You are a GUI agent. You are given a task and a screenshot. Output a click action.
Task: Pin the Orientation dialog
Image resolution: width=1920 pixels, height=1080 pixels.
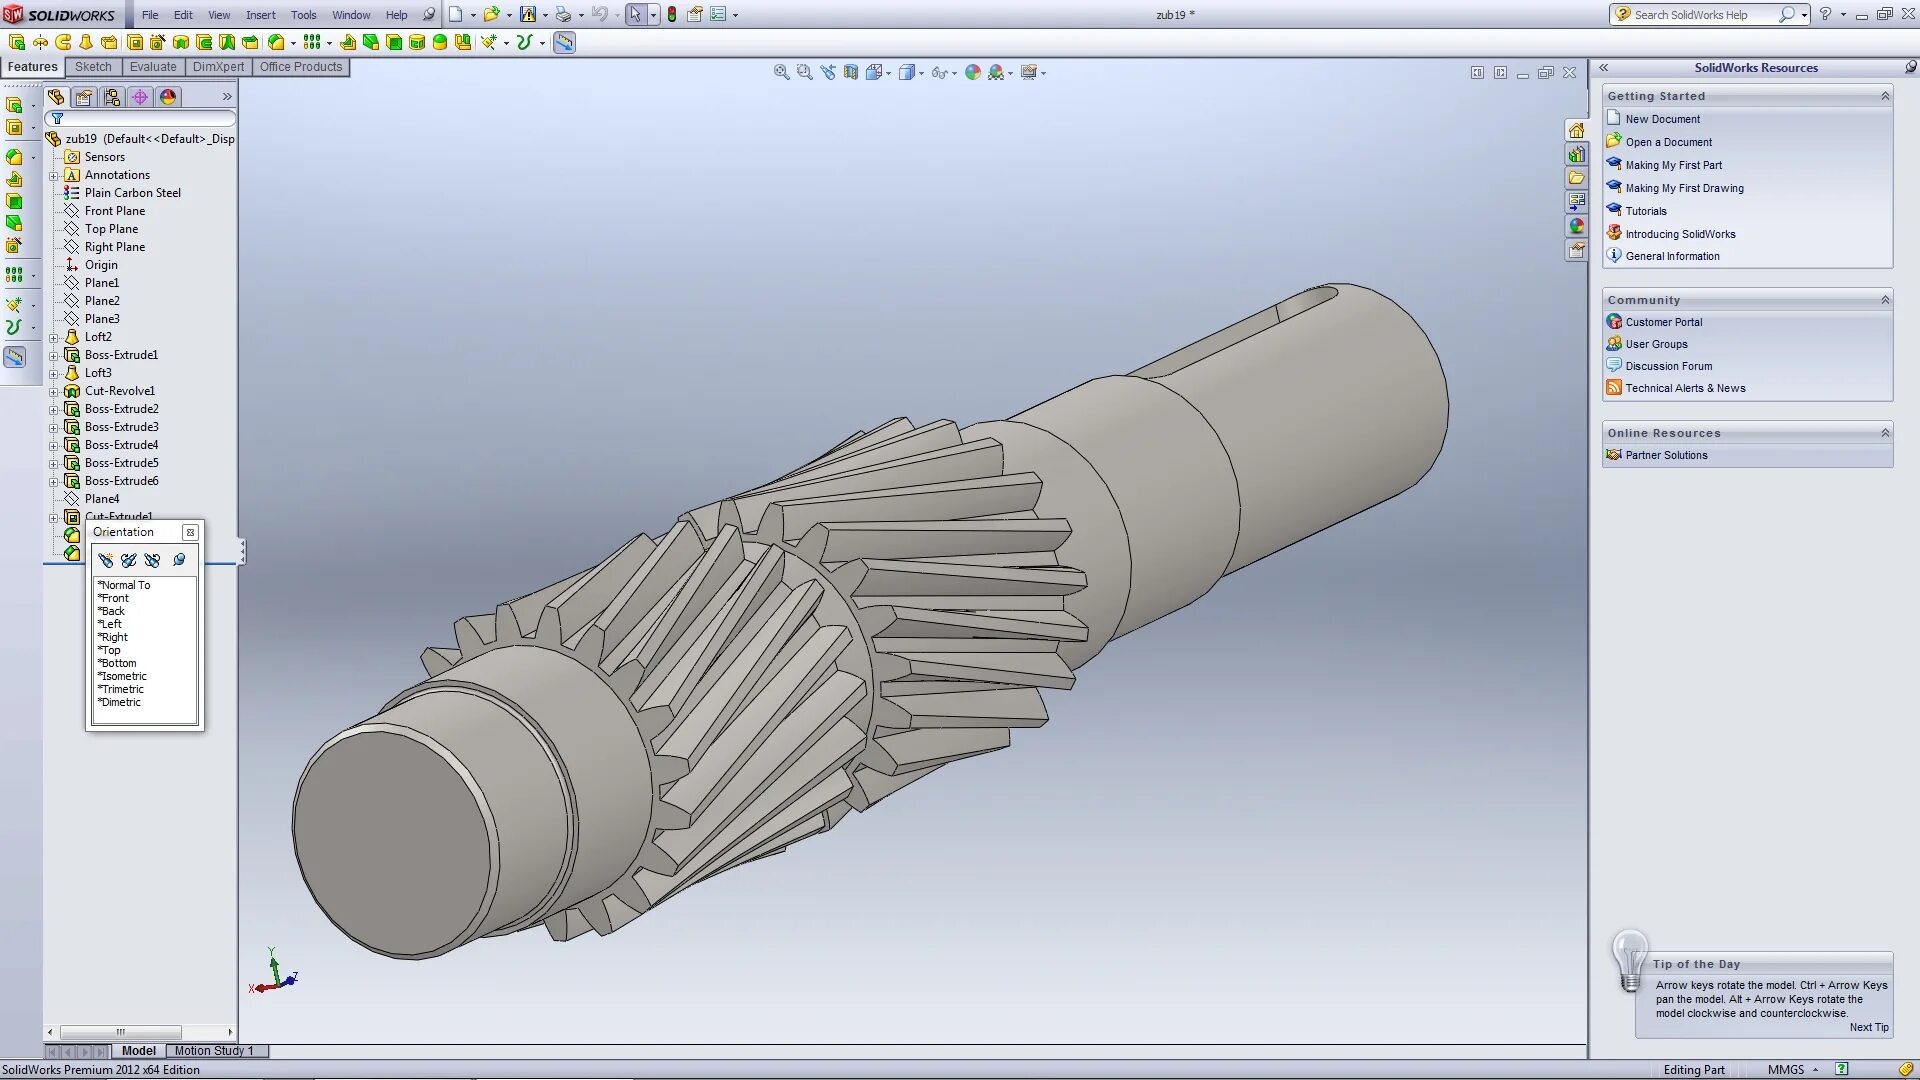179,560
